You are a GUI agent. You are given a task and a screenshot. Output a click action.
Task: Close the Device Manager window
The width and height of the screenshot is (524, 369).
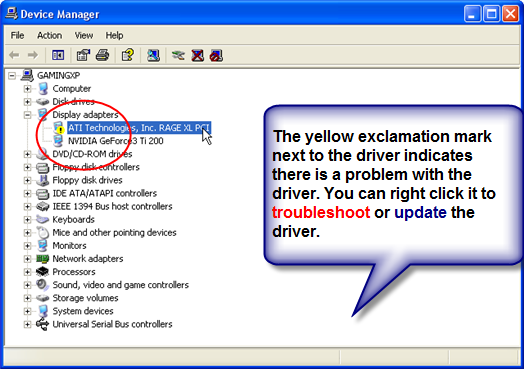pyautogui.click(x=510, y=14)
